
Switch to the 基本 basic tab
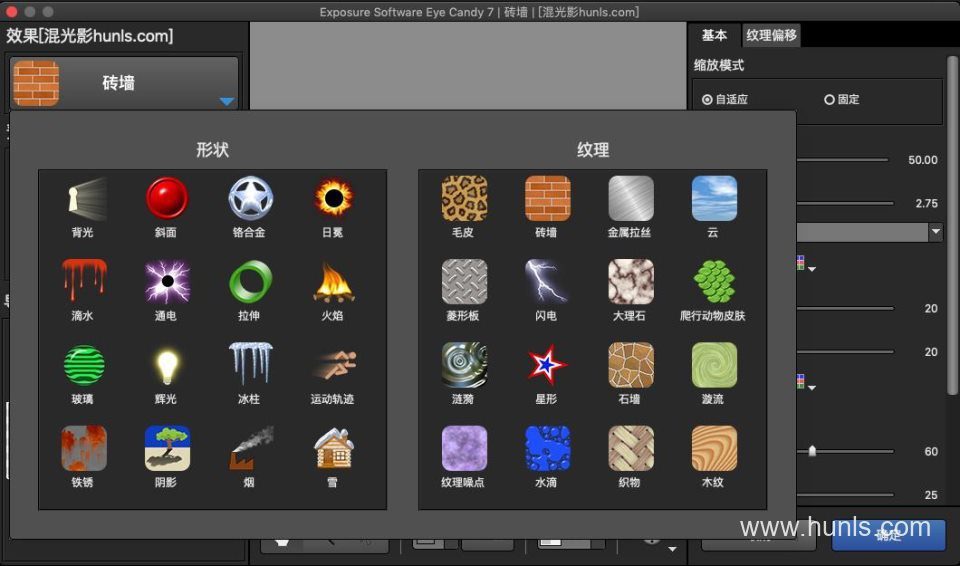[714, 36]
